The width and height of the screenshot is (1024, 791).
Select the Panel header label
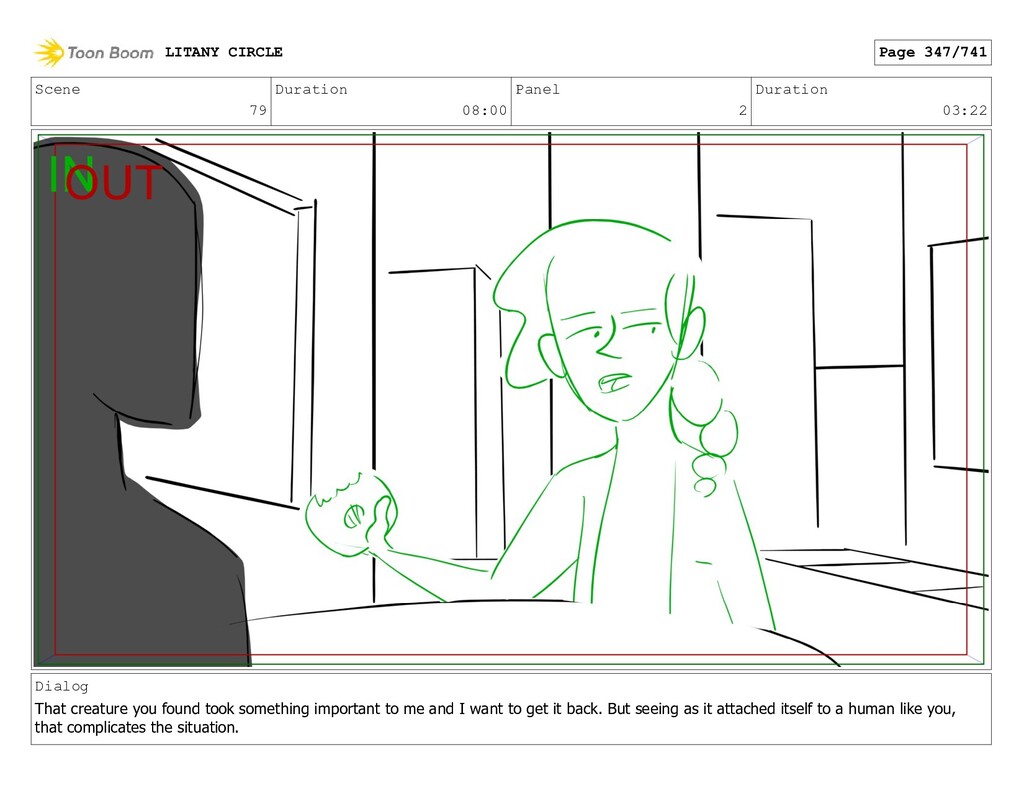tap(537, 89)
